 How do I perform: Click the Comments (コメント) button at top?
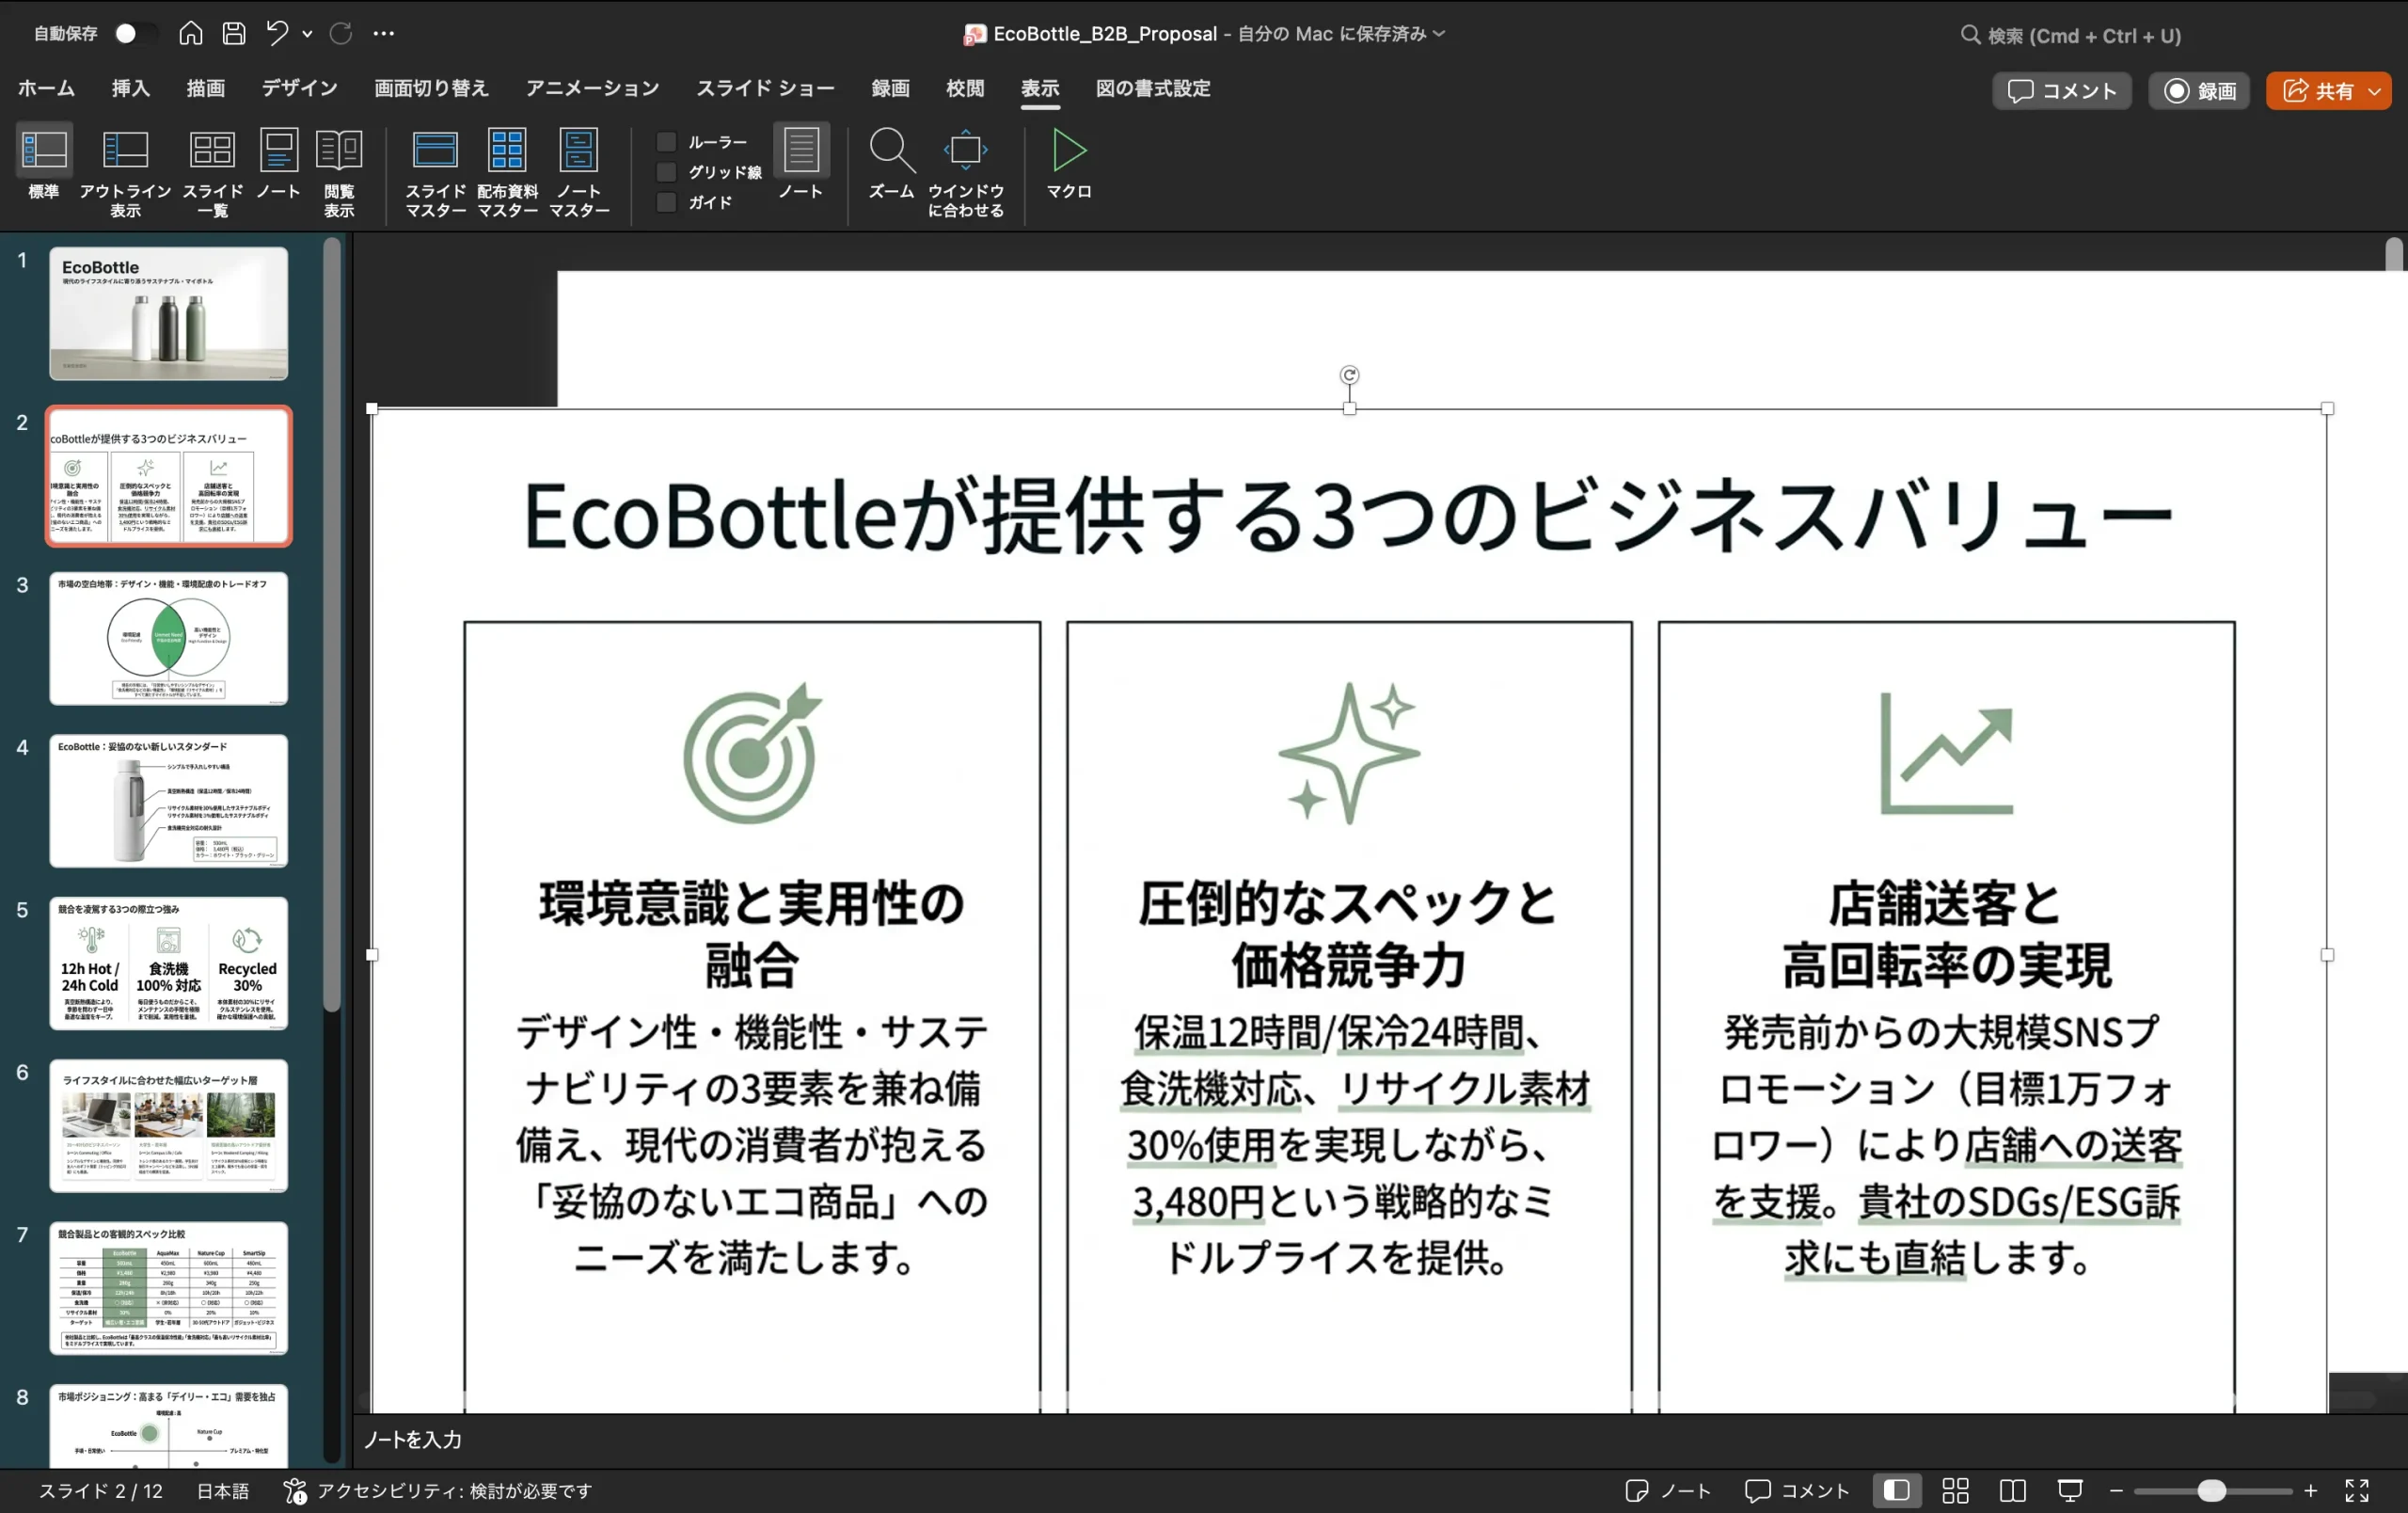pyautogui.click(x=2061, y=91)
